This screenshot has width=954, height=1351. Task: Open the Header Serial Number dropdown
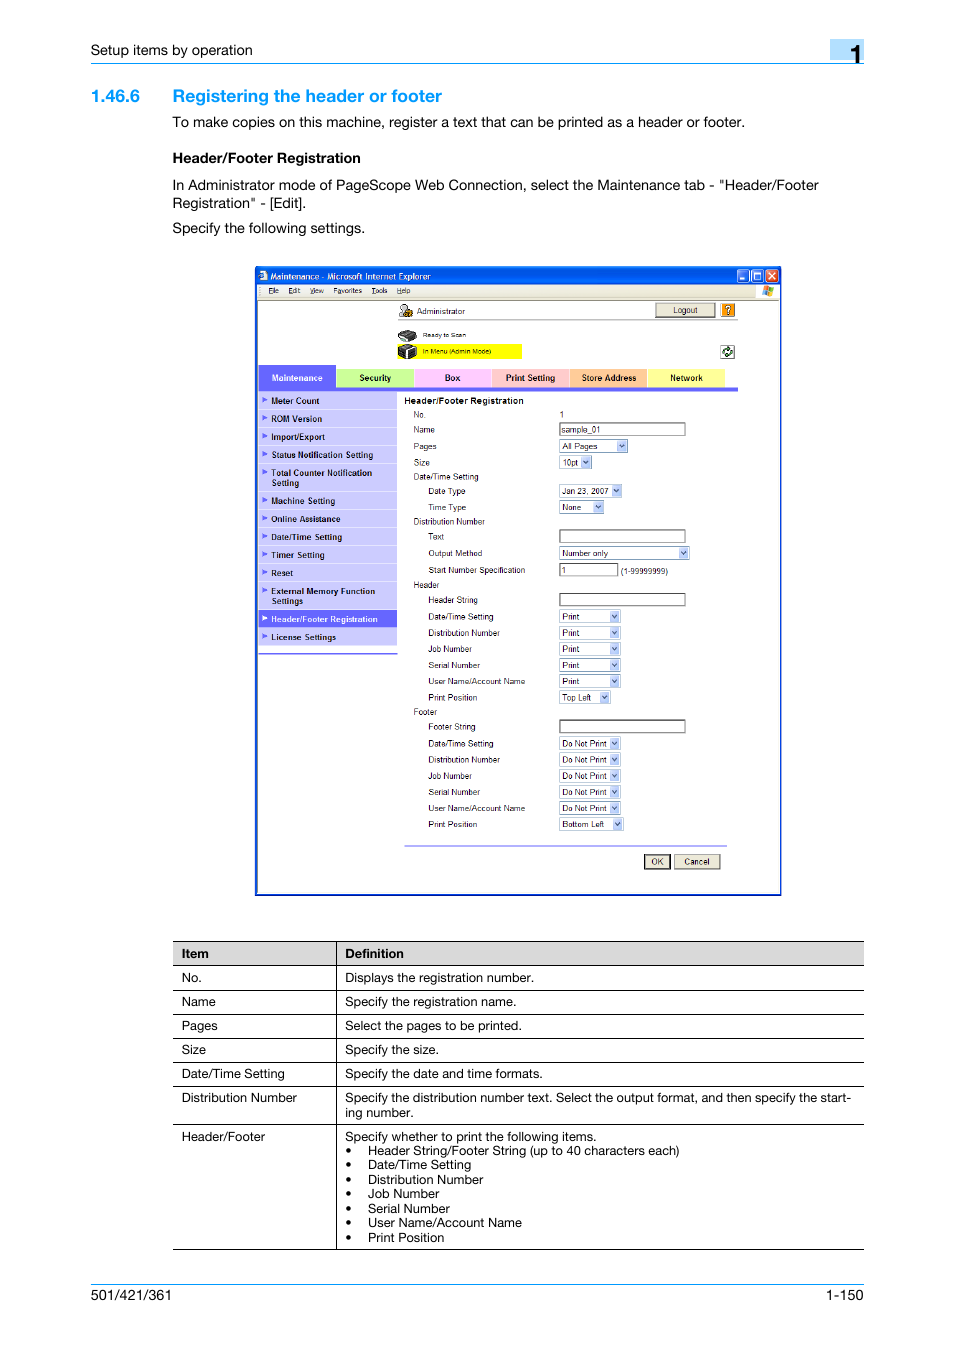(590, 665)
